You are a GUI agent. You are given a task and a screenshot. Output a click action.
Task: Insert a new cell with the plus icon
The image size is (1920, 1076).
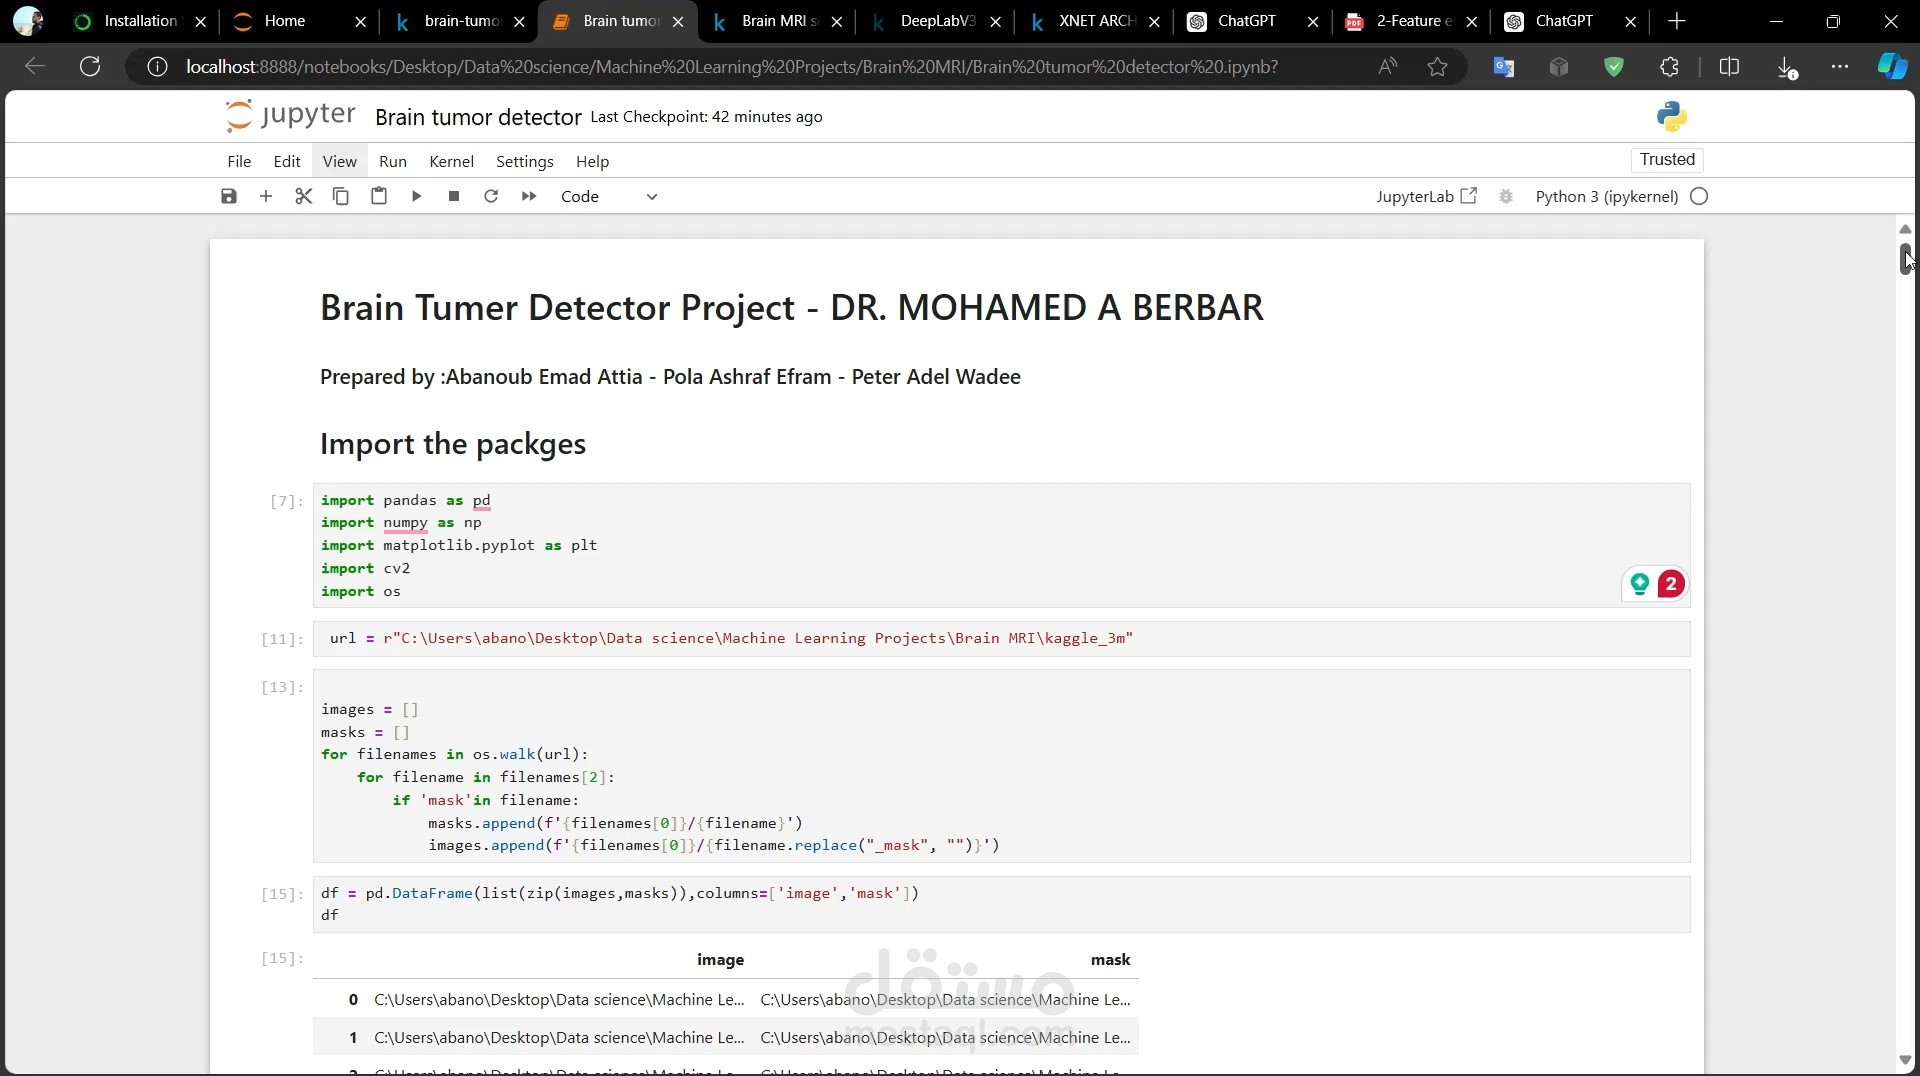266,196
